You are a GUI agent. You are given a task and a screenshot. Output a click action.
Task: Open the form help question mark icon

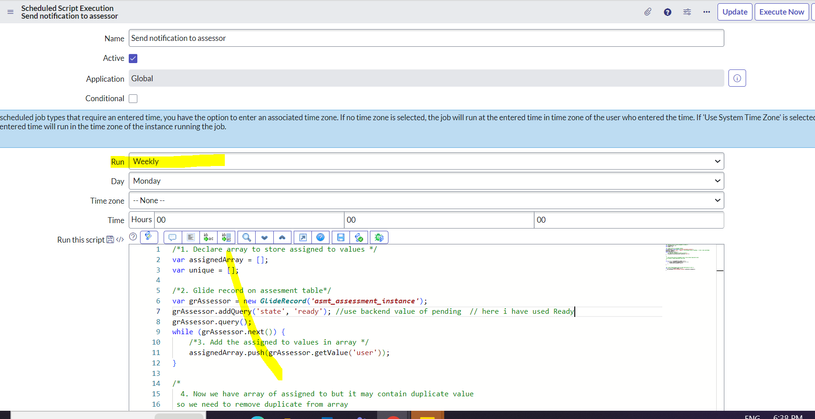(x=667, y=12)
